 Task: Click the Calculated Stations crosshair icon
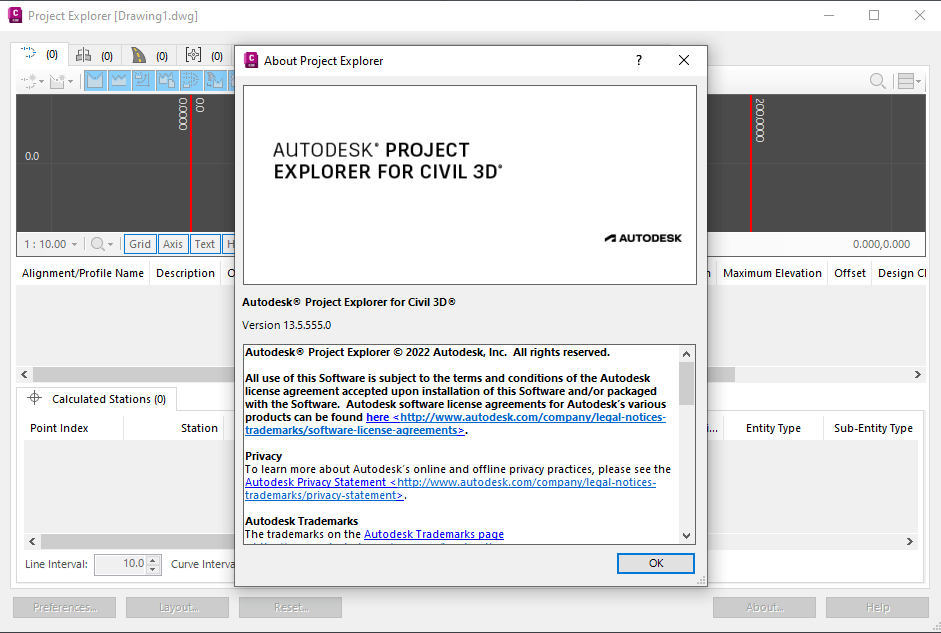tap(35, 398)
